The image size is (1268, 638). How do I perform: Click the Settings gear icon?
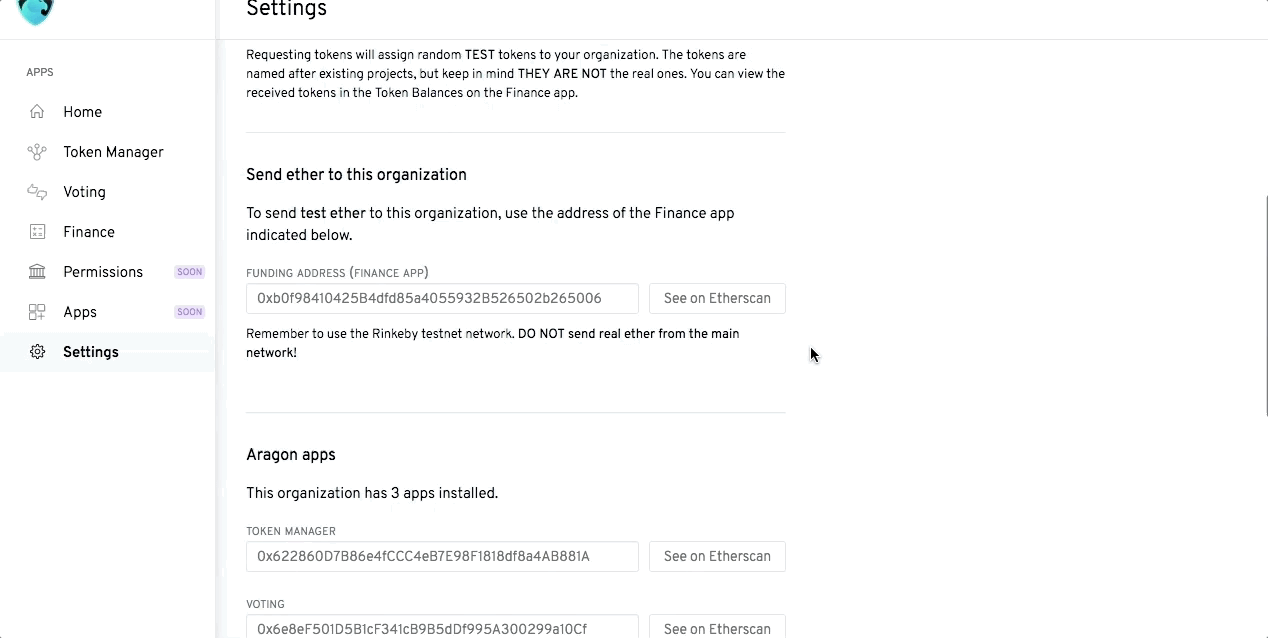pyautogui.click(x=37, y=352)
